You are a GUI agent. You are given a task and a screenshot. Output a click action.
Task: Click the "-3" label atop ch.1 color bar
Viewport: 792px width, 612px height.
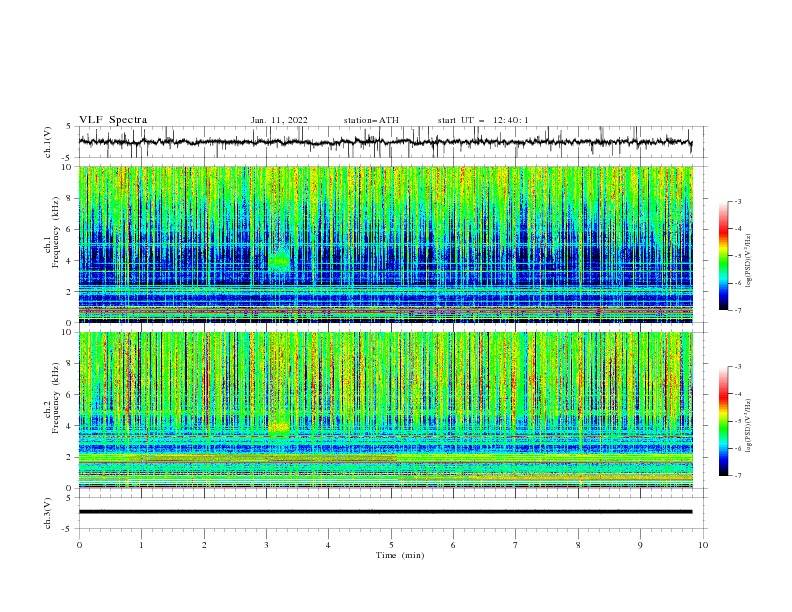click(x=738, y=201)
